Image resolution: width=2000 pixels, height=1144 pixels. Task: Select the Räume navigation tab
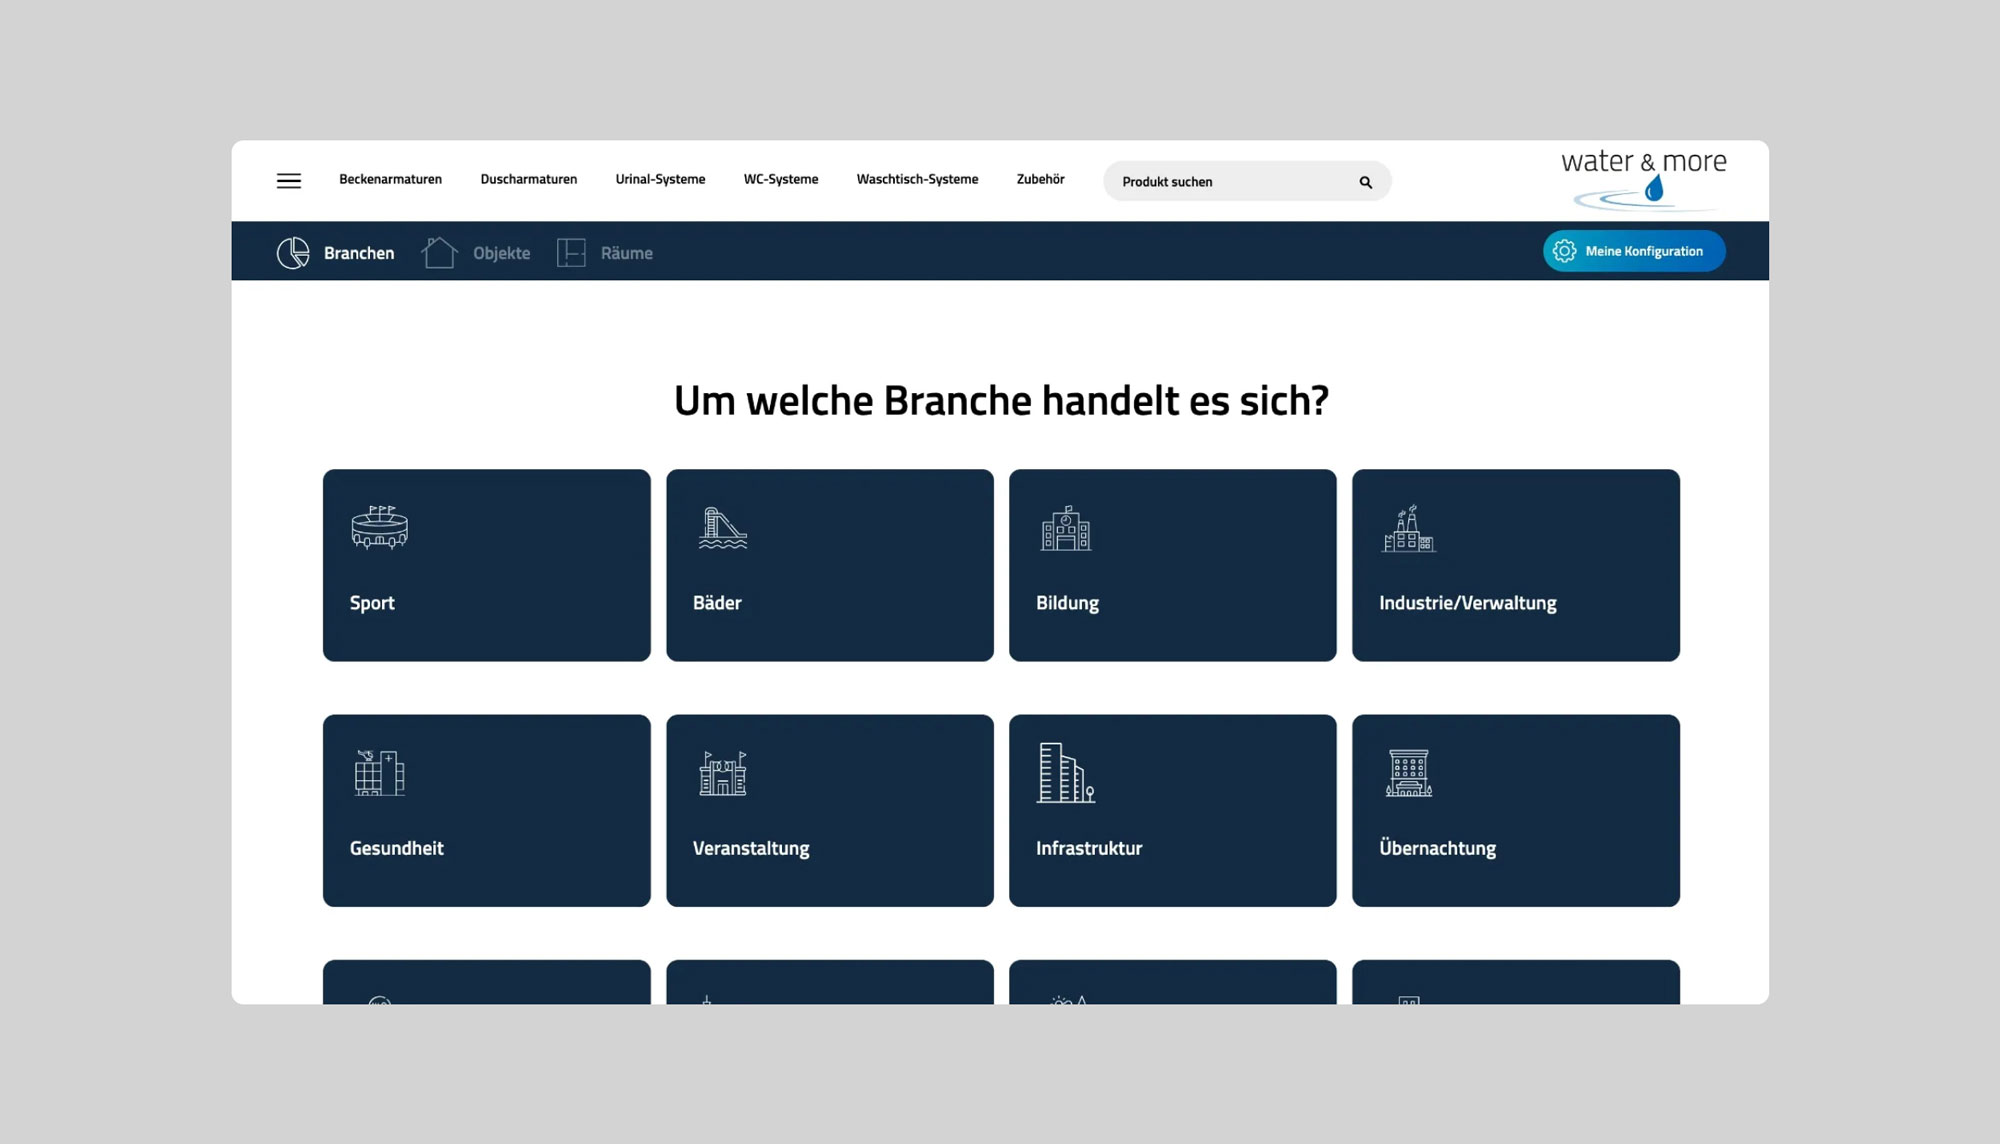625,251
